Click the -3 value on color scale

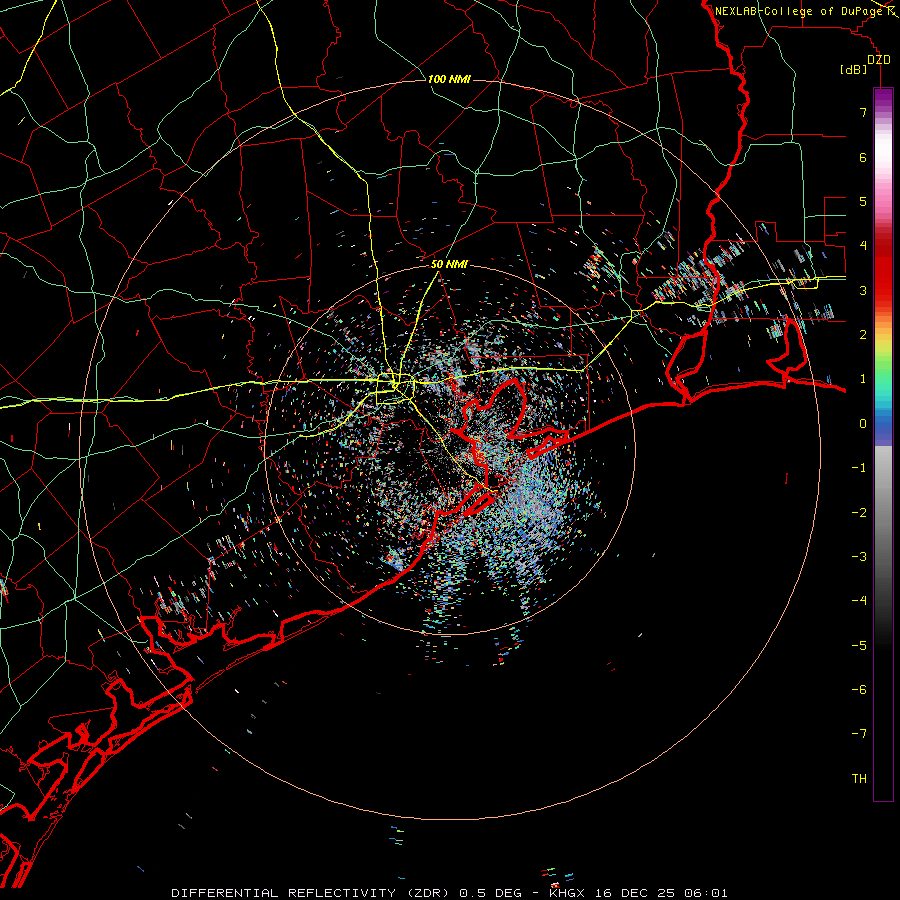pyautogui.click(x=859, y=557)
